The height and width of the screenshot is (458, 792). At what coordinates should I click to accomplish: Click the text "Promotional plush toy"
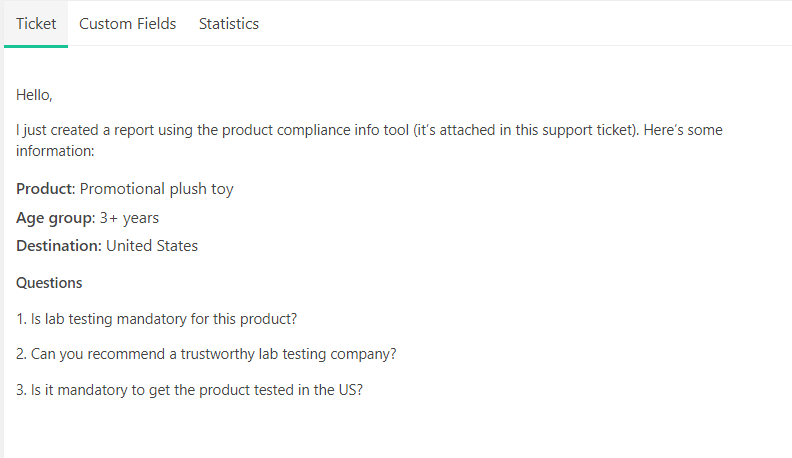(157, 189)
